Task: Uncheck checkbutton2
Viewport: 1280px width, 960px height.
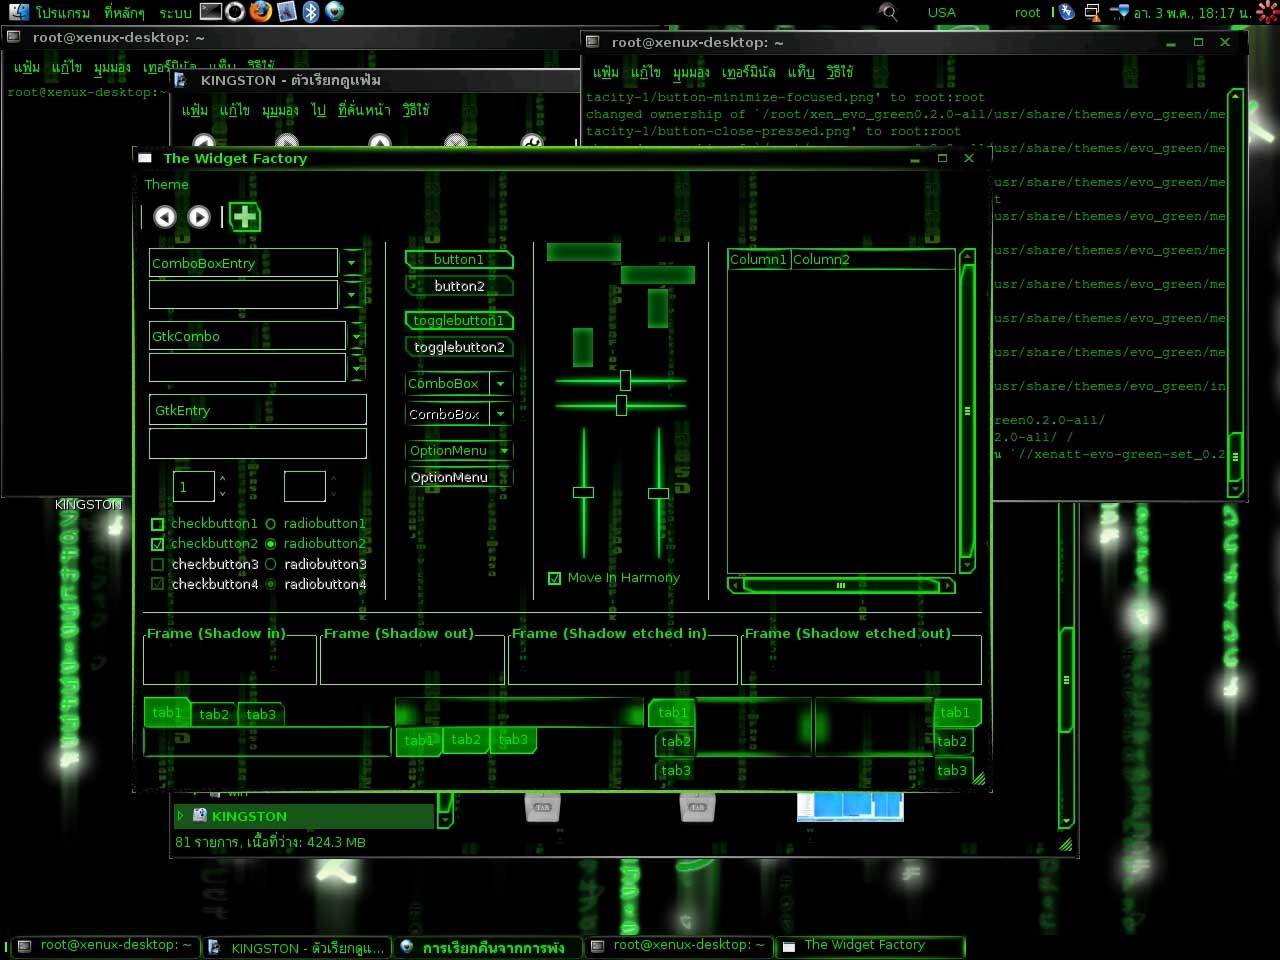Action: pyautogui.click(x=157, y=544)
